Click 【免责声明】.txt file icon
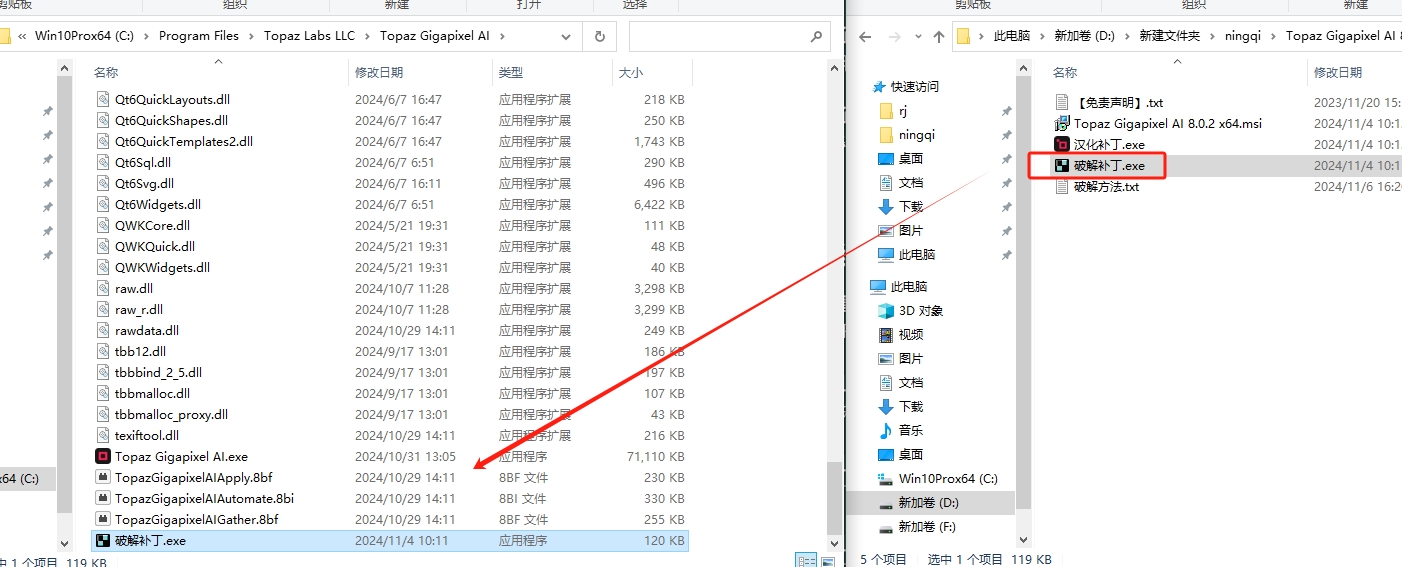The image size is (1402, 567). 1063,103
